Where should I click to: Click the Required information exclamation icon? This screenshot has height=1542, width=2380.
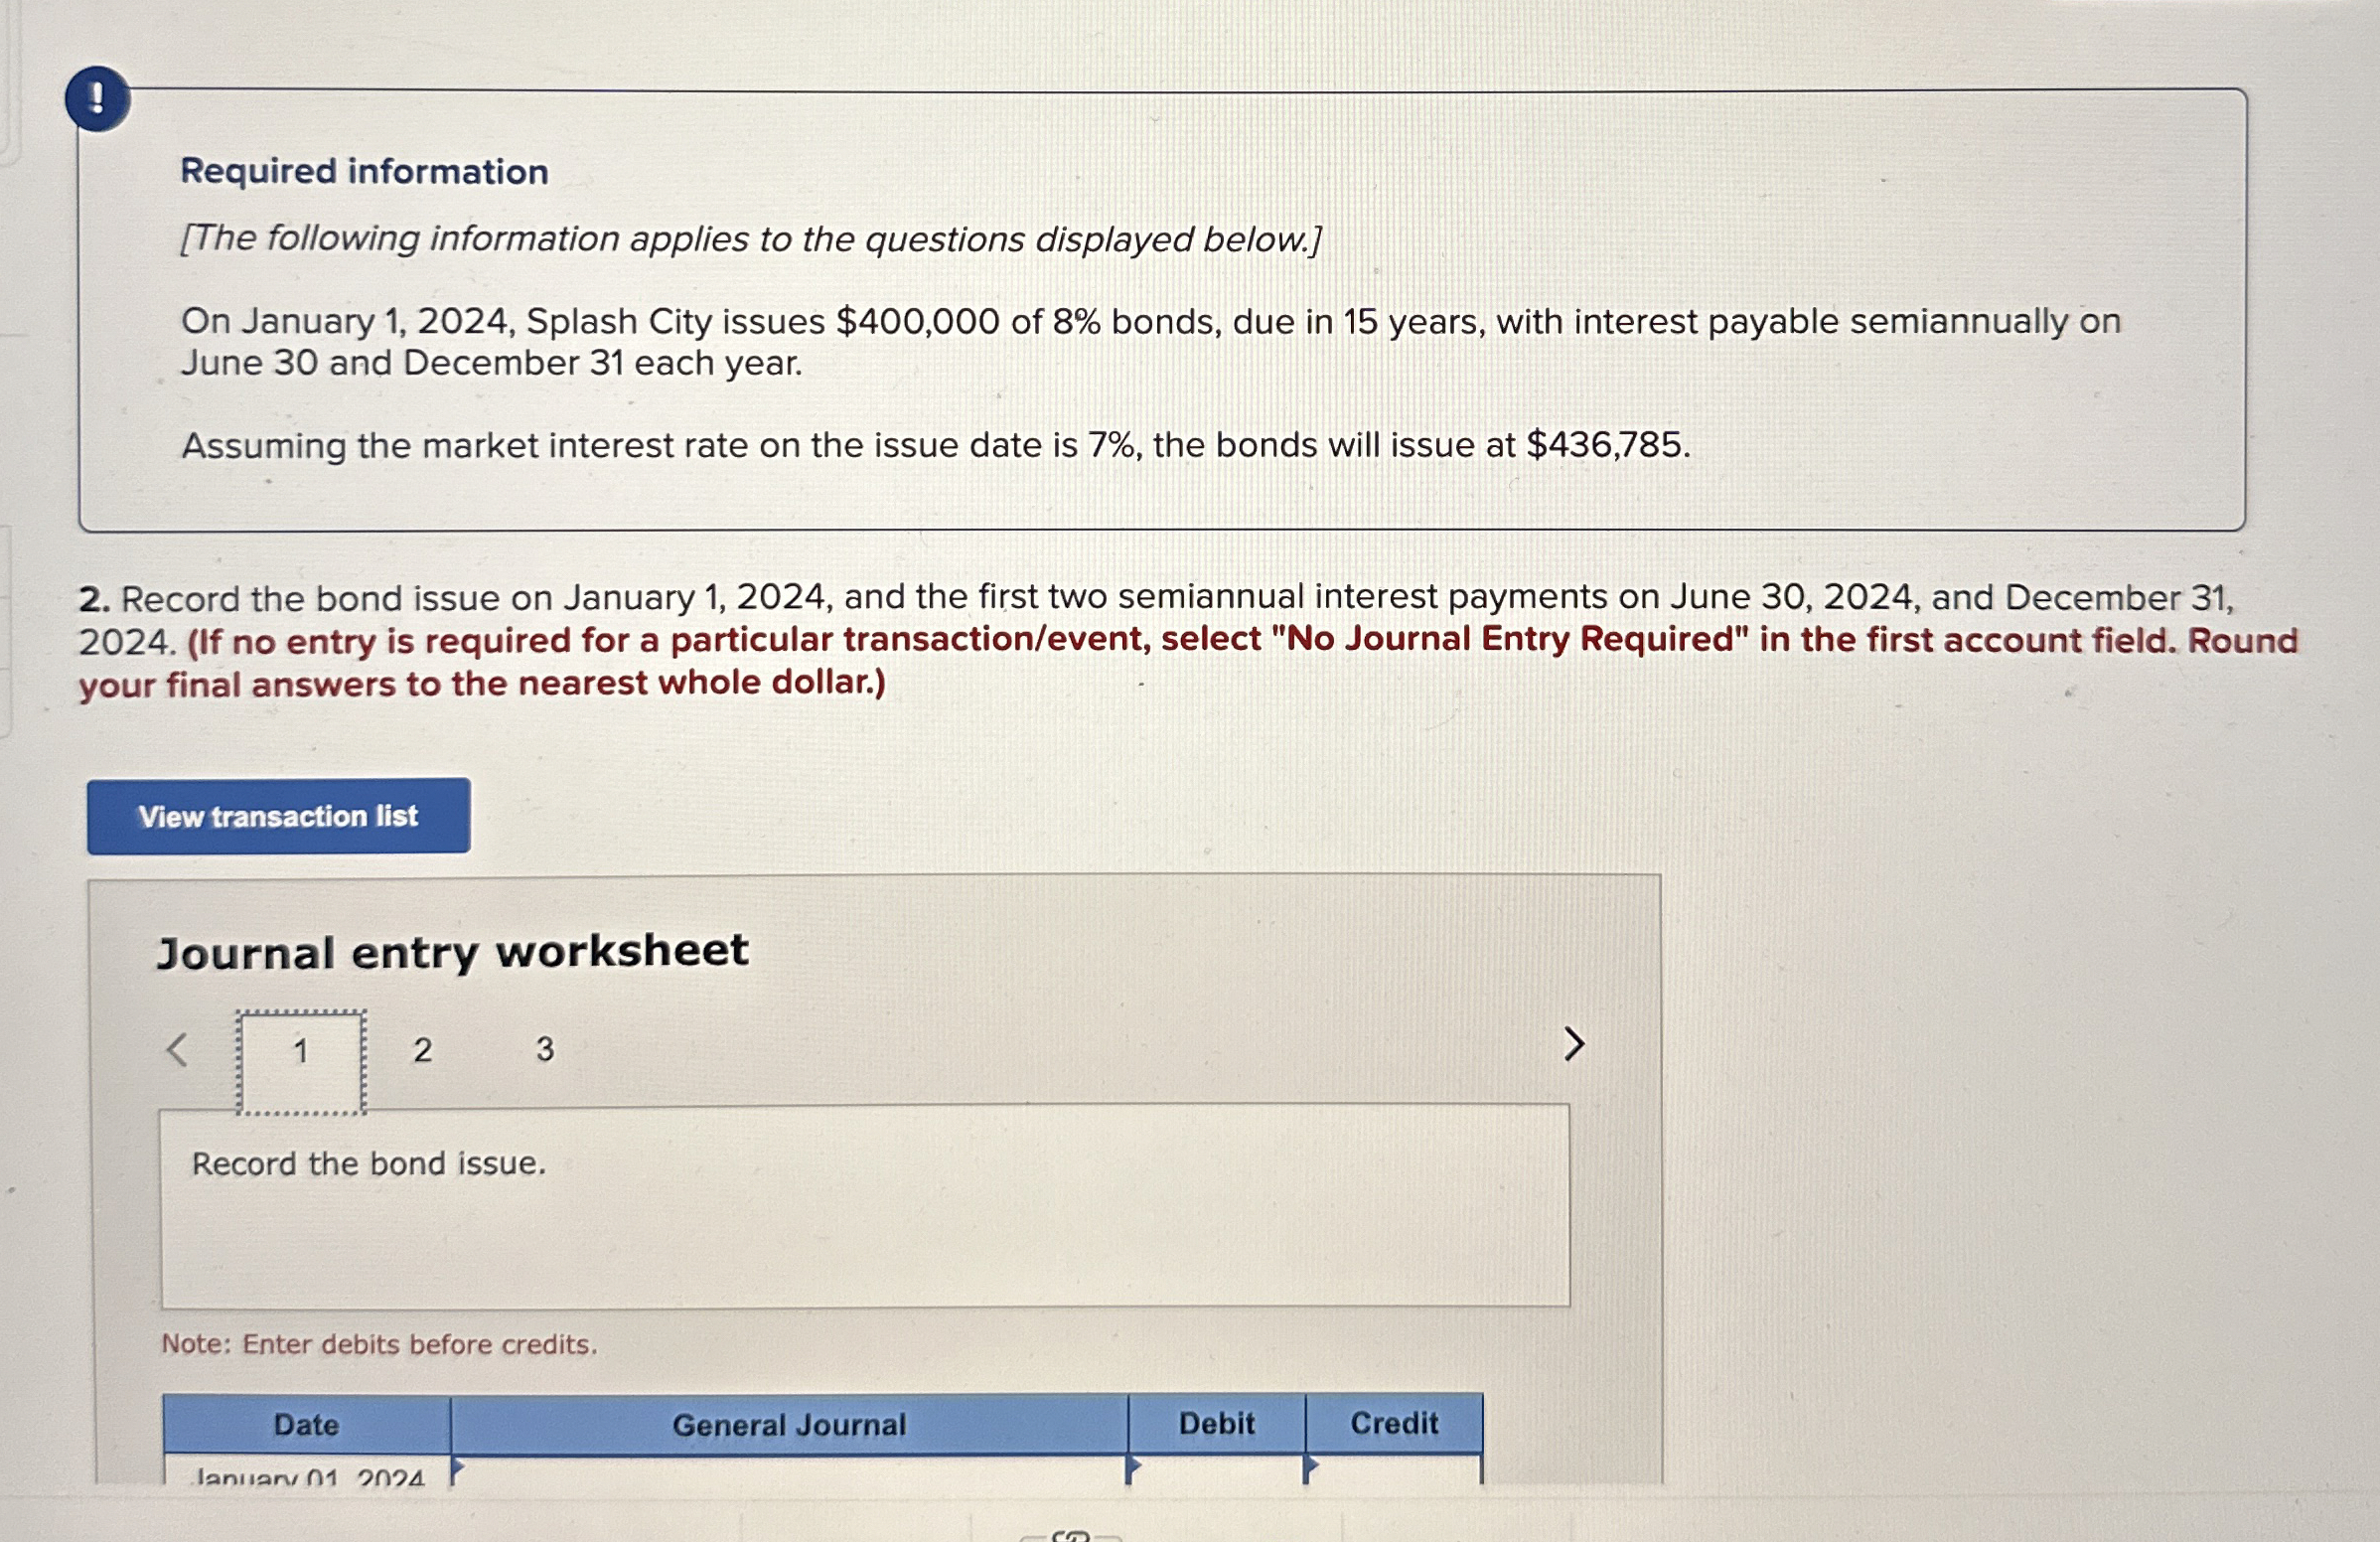(97, 99)
